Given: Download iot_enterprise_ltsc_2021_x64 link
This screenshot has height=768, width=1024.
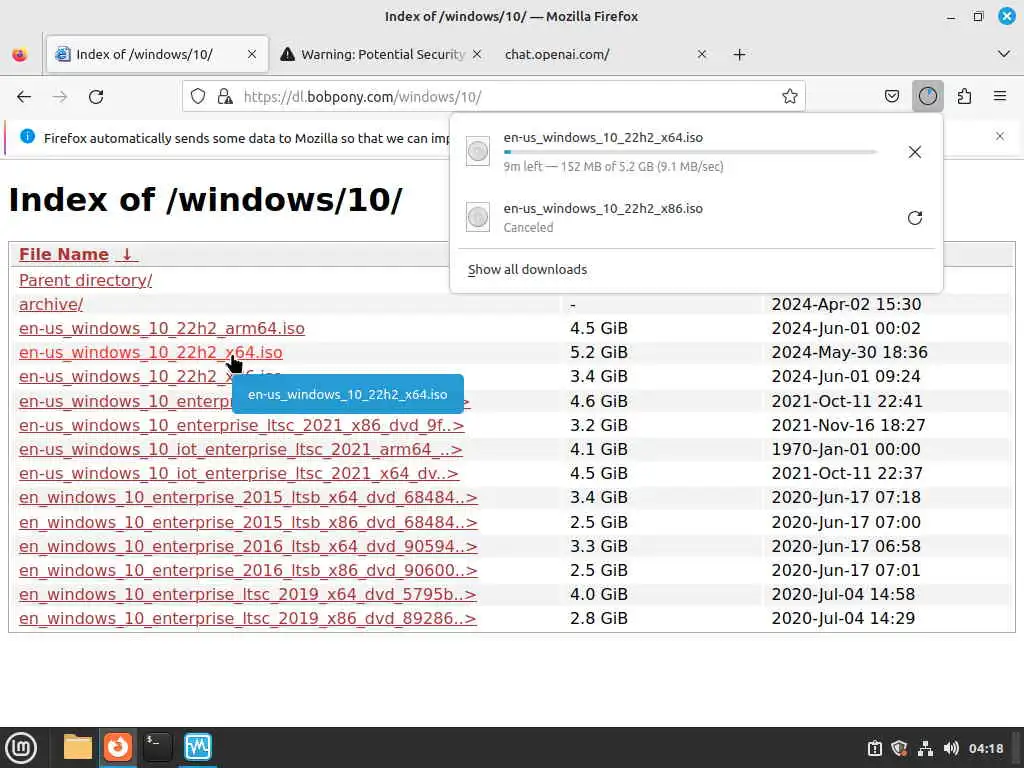Looking at the screenshot, I should [239, 473].
